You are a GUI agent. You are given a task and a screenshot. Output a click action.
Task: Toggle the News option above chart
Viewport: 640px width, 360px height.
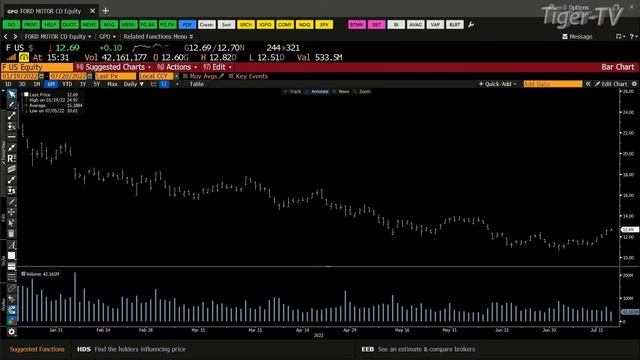click(341, 92)
